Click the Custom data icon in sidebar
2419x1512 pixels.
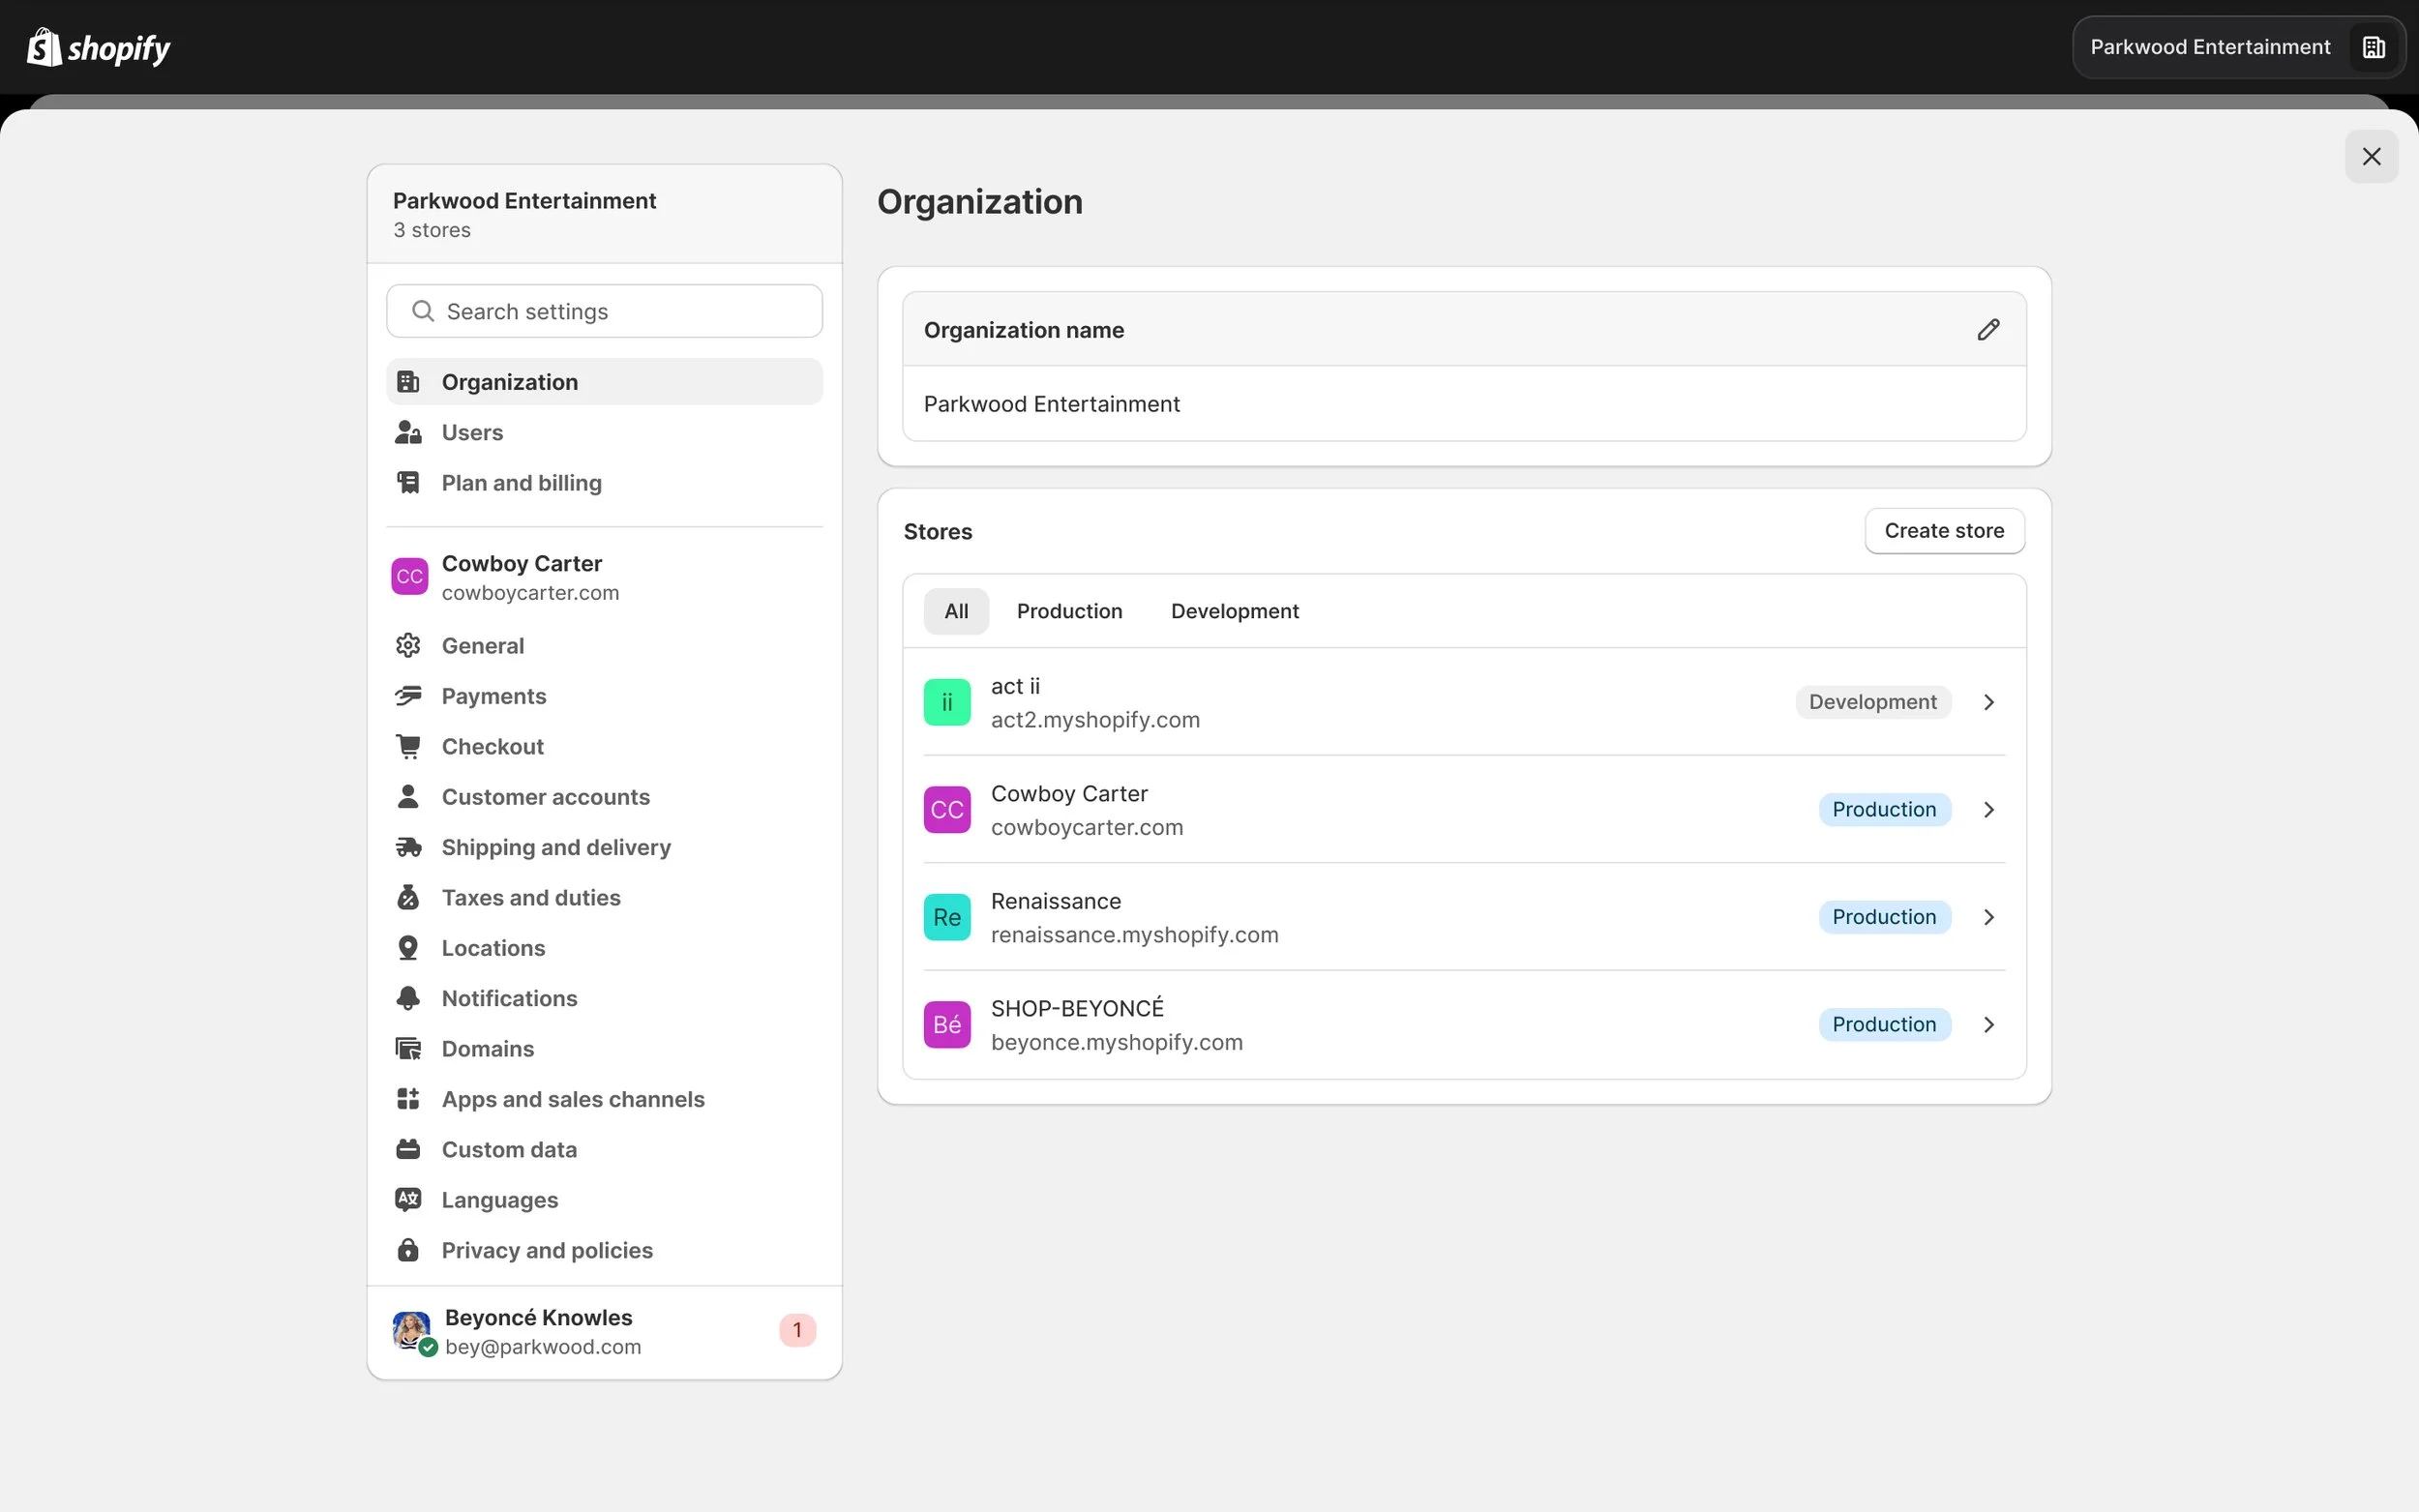408,1149
